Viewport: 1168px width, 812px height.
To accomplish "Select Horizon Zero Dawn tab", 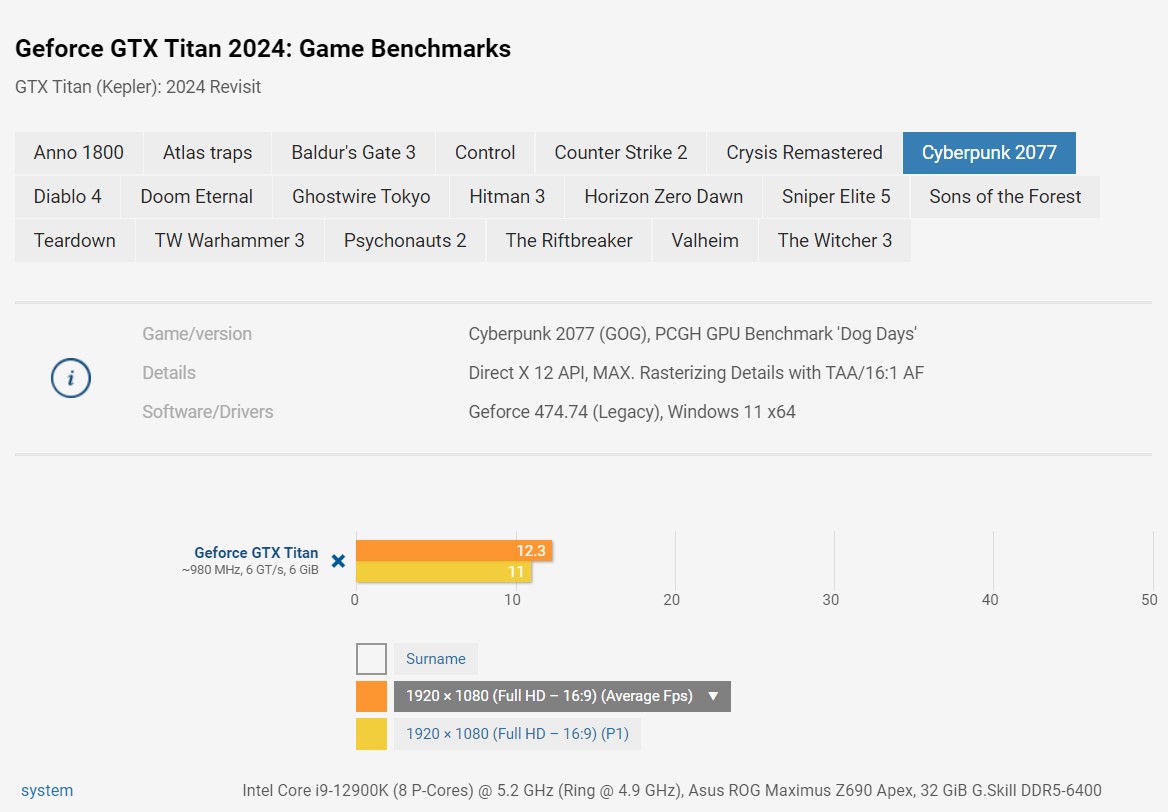I will 664,197.
